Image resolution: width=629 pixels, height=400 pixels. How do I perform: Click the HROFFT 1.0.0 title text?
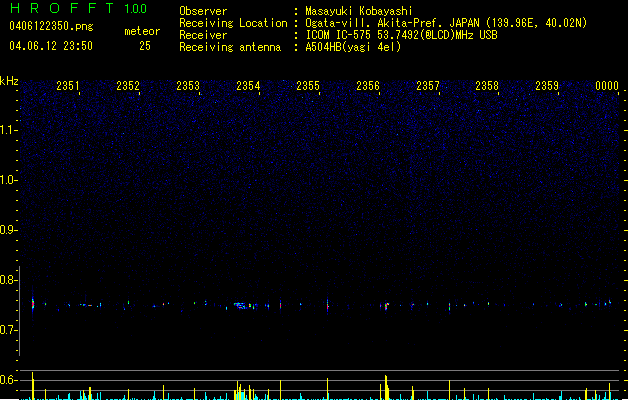coord(78,8)
